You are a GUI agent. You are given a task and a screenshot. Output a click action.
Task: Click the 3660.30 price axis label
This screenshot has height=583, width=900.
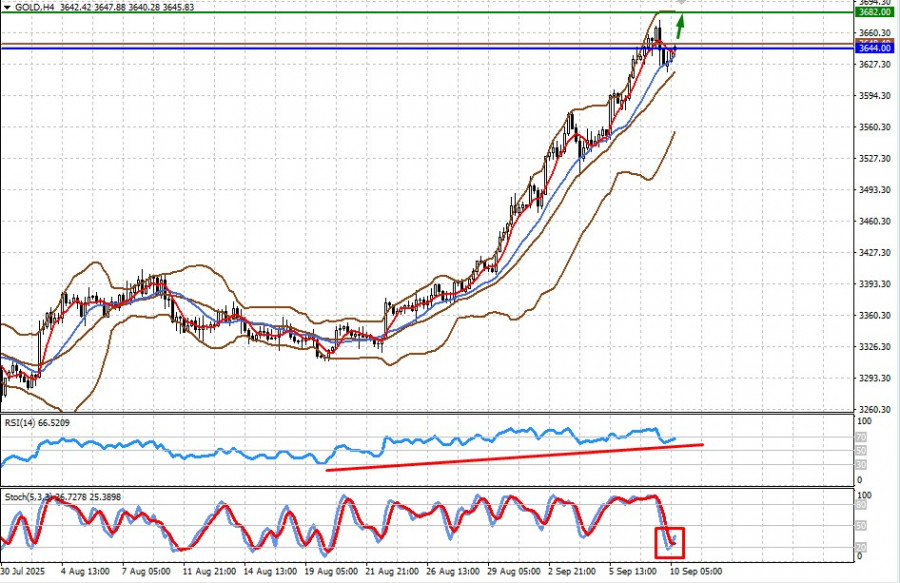pyautogui.click(x=875, y=33)
